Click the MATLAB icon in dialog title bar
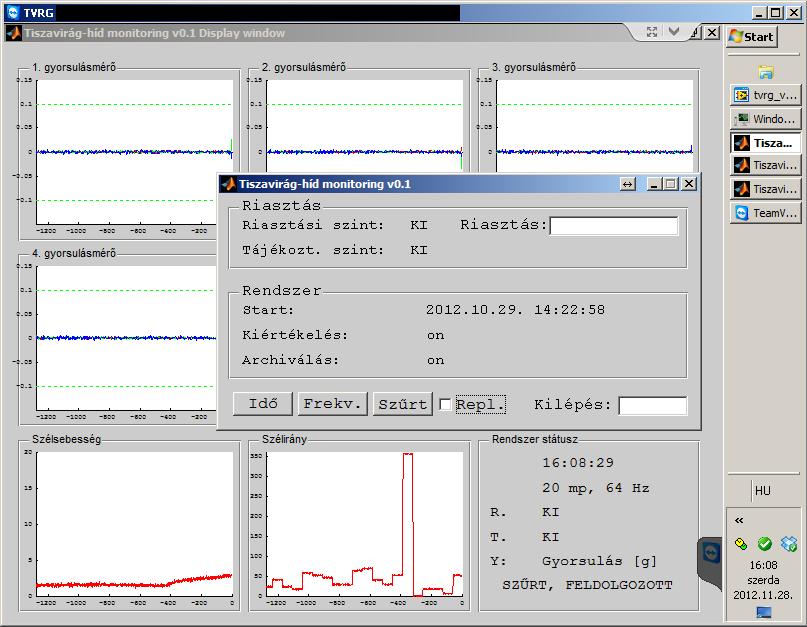807x627 pixels. (229, 184)
